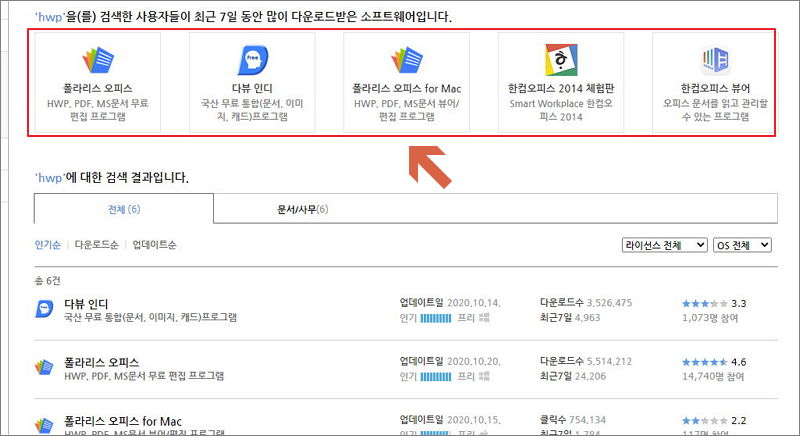Open the 다뷰 인디 card icon

coord(253,60)
